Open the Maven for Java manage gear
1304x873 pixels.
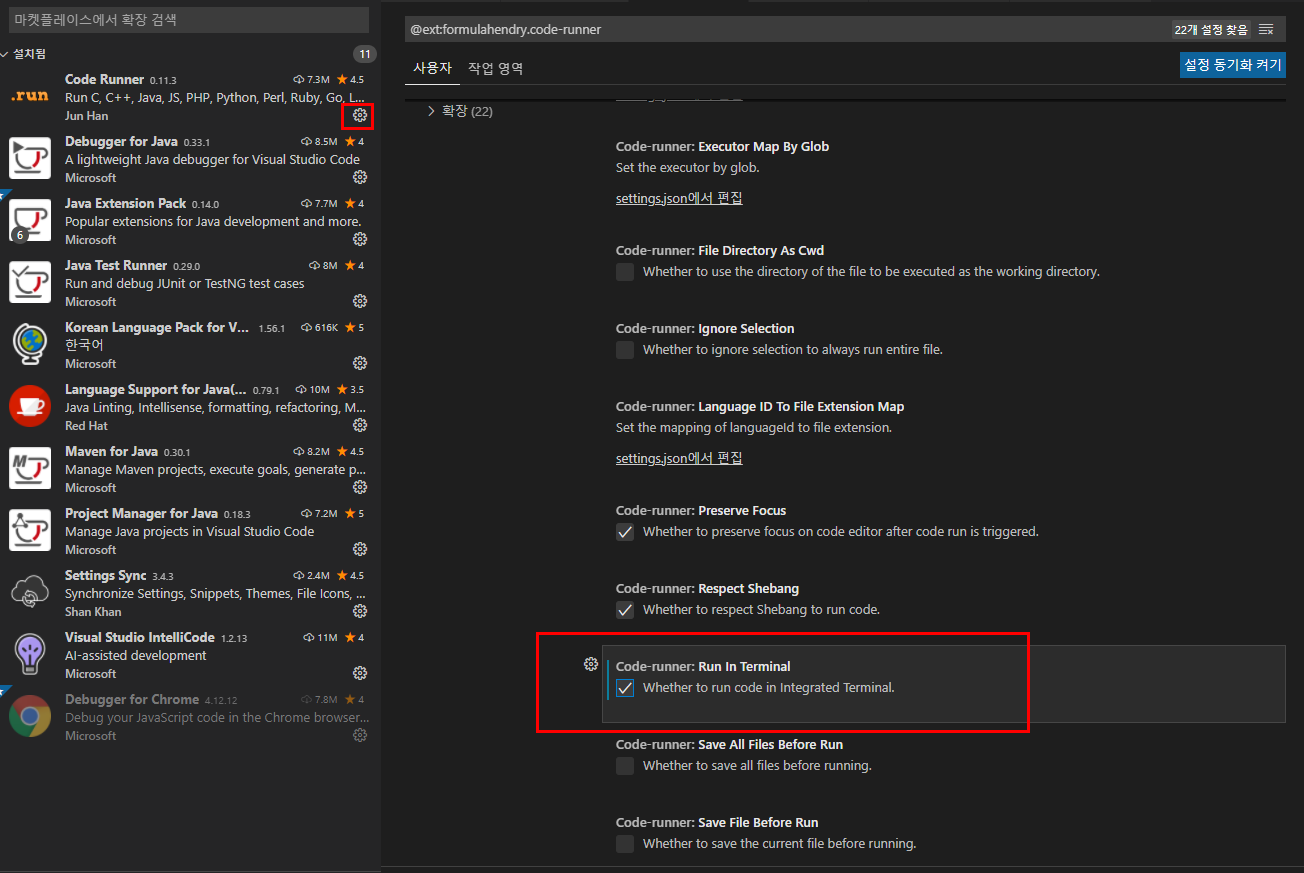[x=360, y=487]
